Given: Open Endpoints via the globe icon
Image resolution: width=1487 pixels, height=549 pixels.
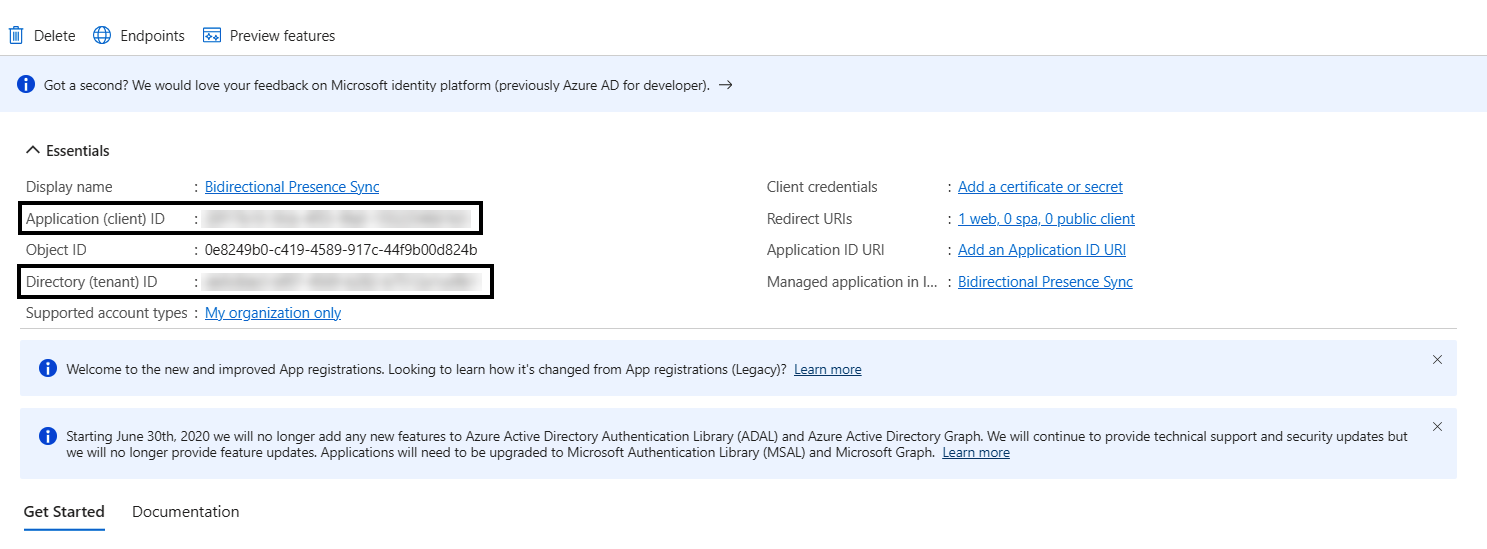Looking at the screenshot, I should 102,36.
